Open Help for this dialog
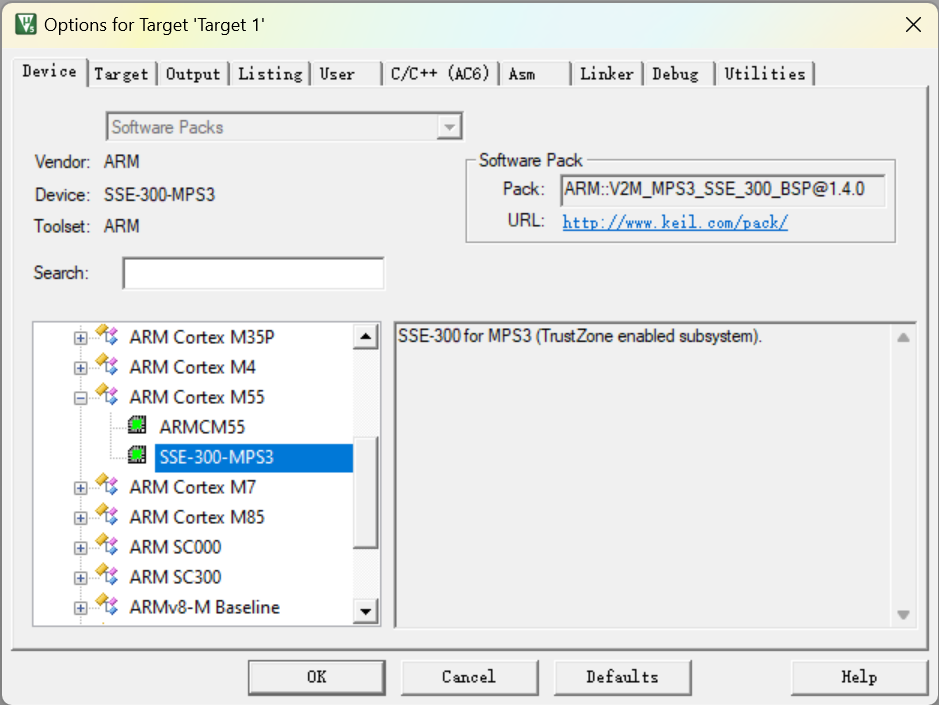This screenshot has height=705, width=939. (859, 677)
